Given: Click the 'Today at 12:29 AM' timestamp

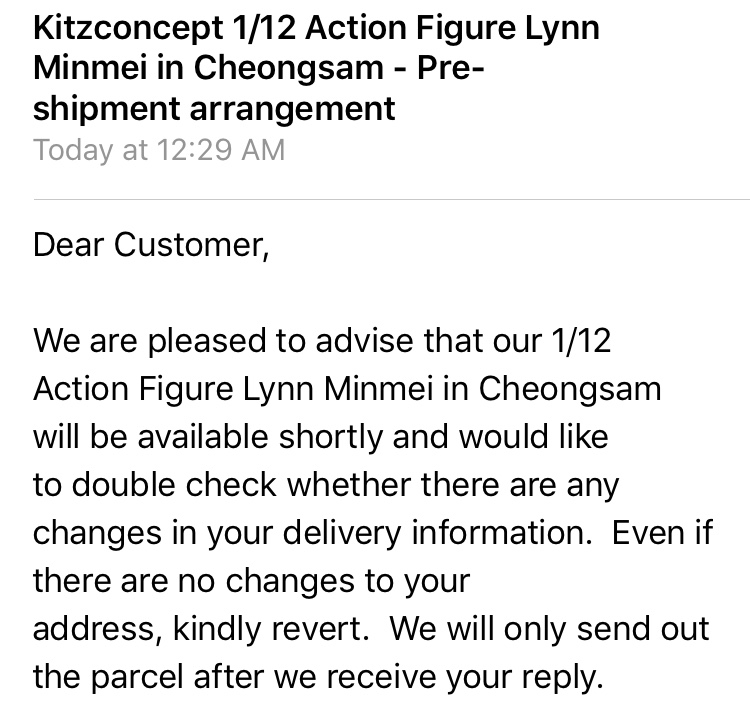Looking at the screenshot, I should [159, 150].
